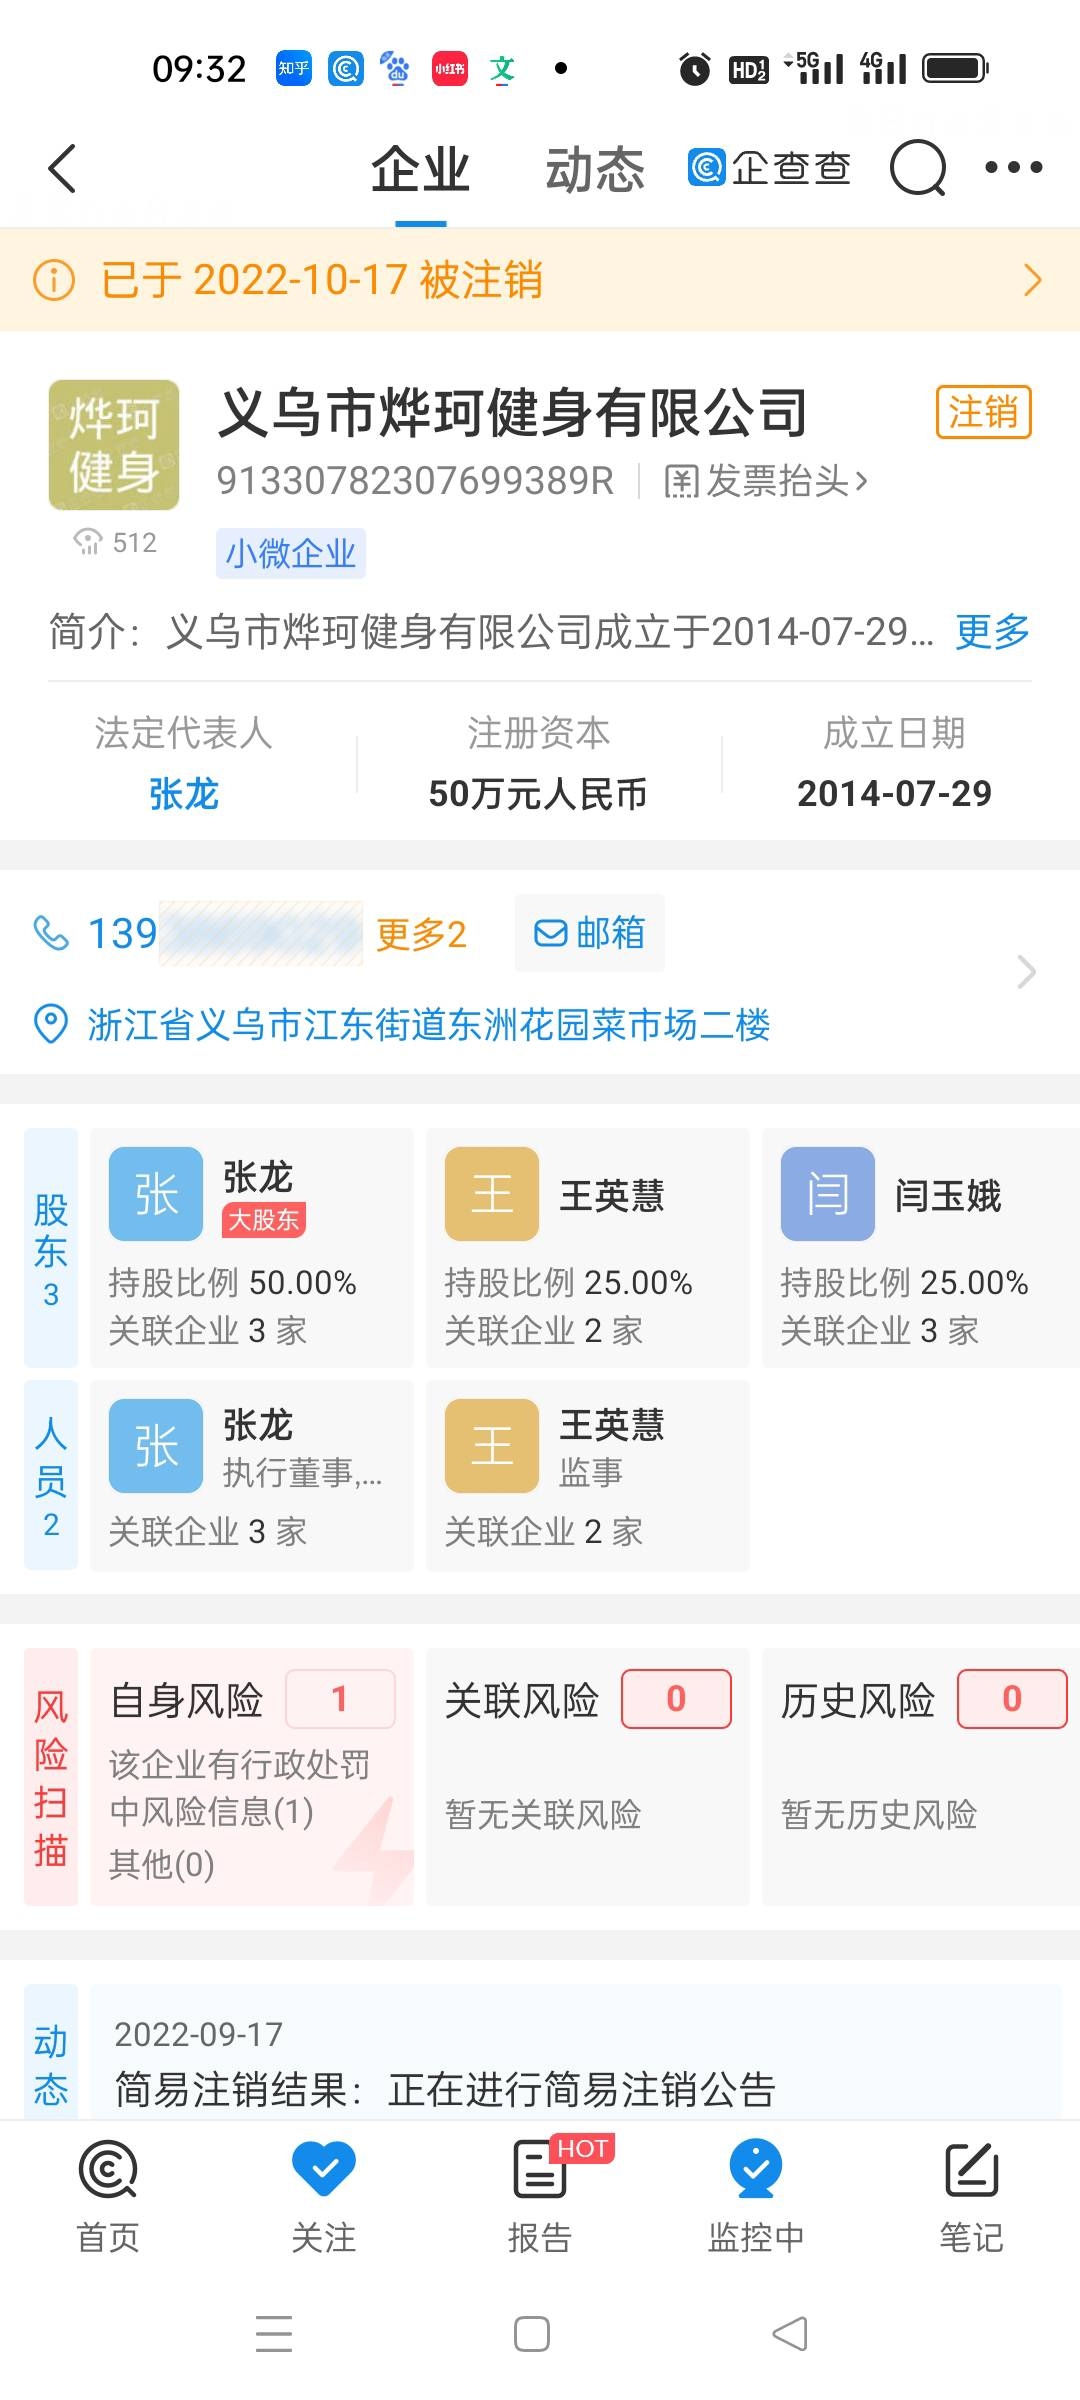
Task: Open 发票抬头 invoice header link
Action: (766, 481)
